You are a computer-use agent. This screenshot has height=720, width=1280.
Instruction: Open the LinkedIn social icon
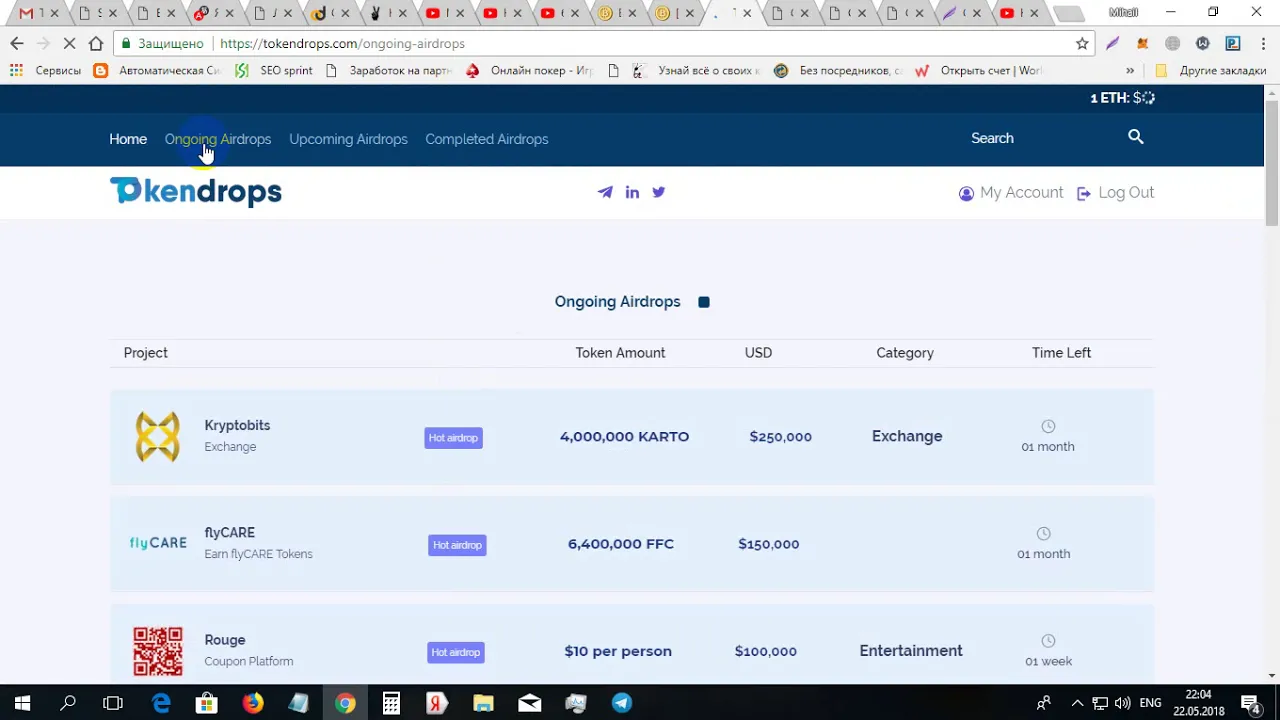[x=632, y=192]
